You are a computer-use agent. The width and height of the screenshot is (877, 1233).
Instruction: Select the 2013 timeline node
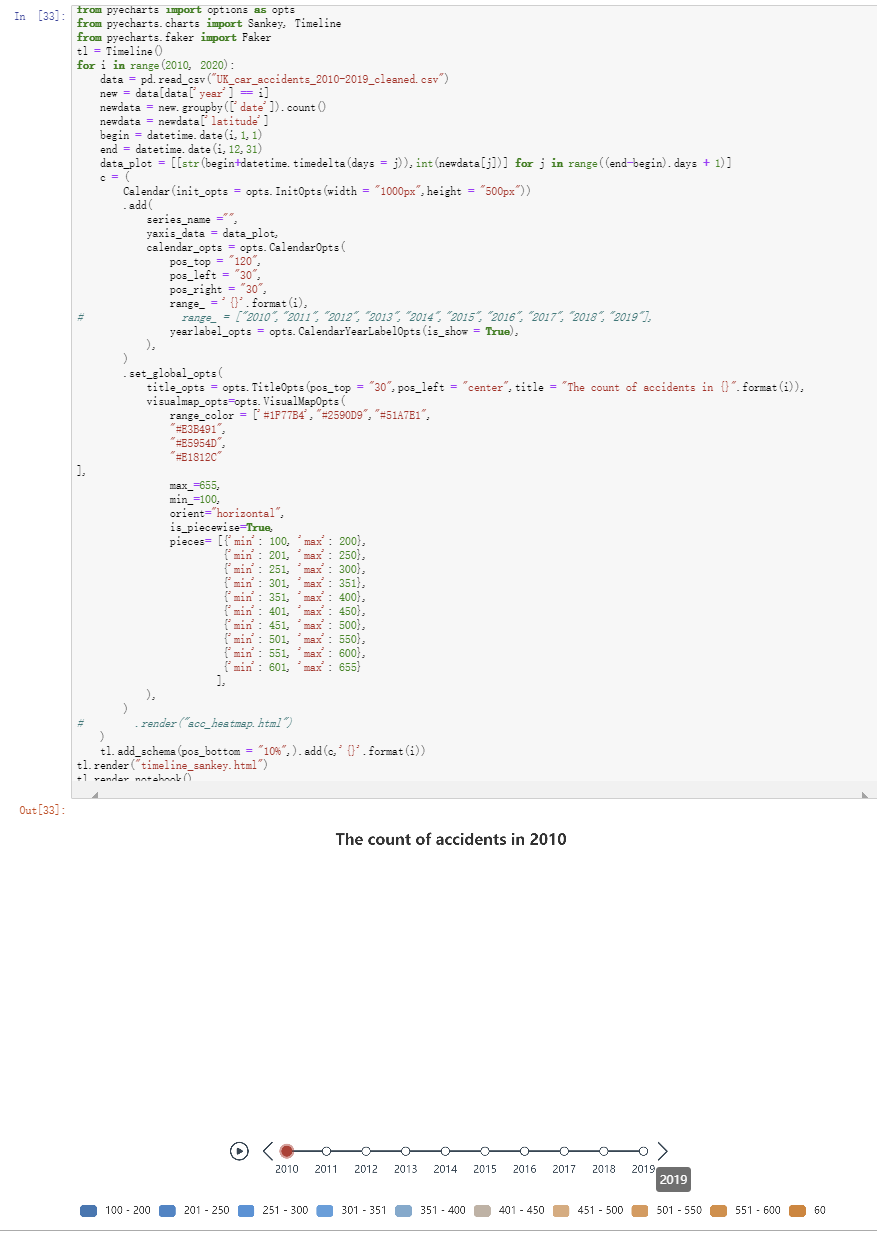pyautogui.click(x=405, y=1151)
